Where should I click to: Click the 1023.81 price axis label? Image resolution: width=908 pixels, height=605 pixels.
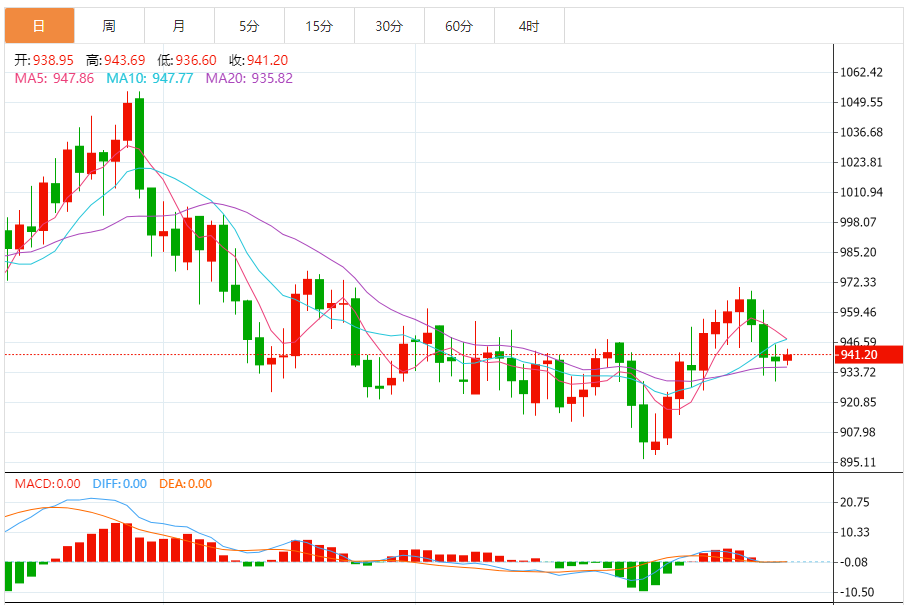click(862, 163)
